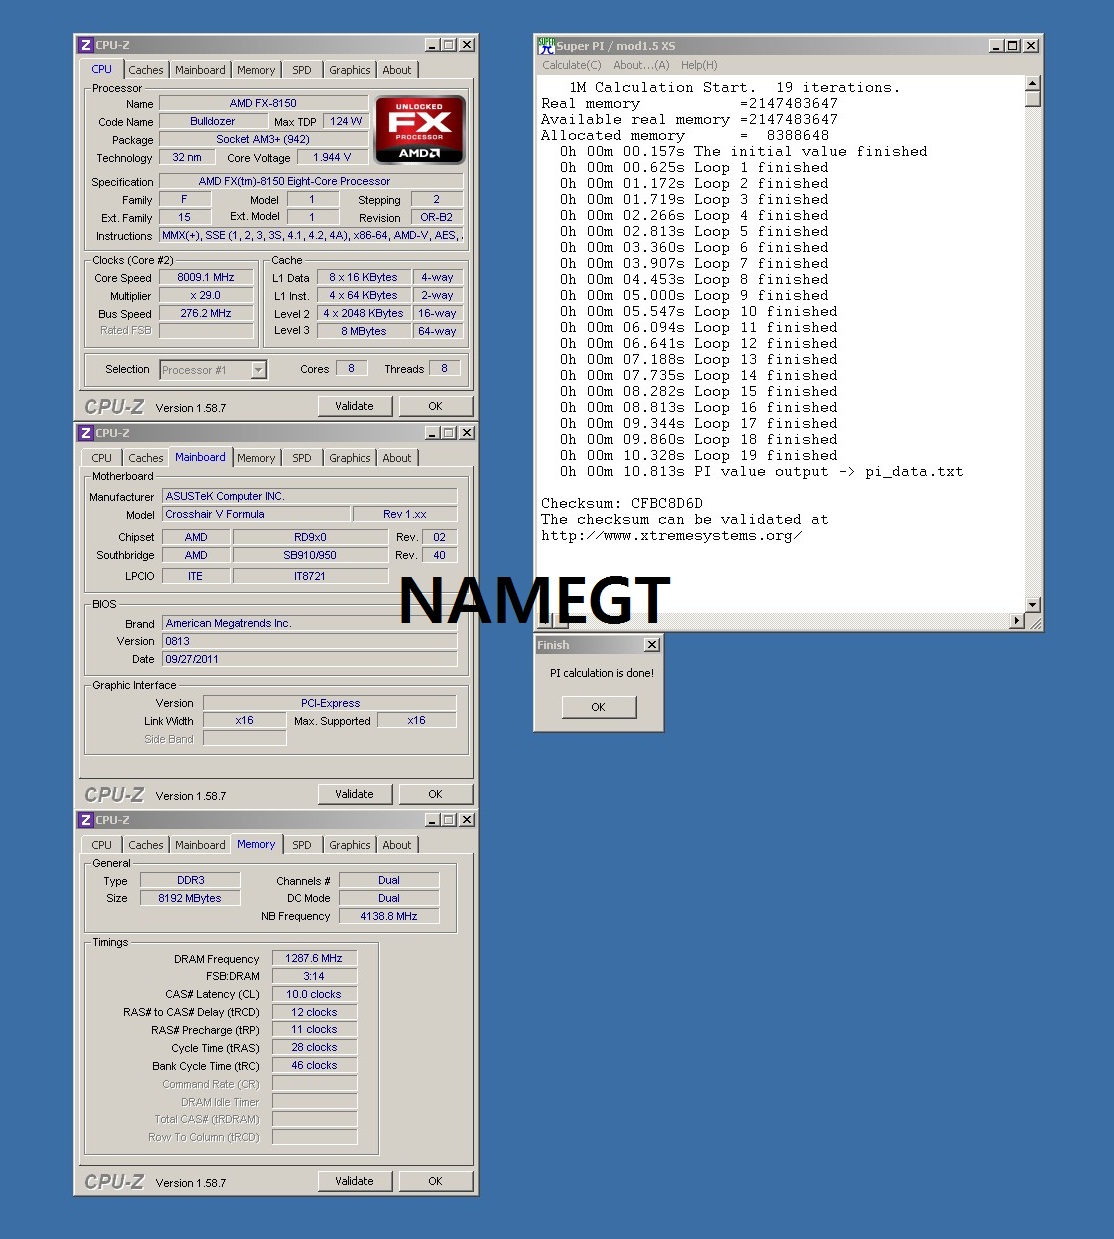Click the BIOS Version value "0813"

click(x=310, y=641)
